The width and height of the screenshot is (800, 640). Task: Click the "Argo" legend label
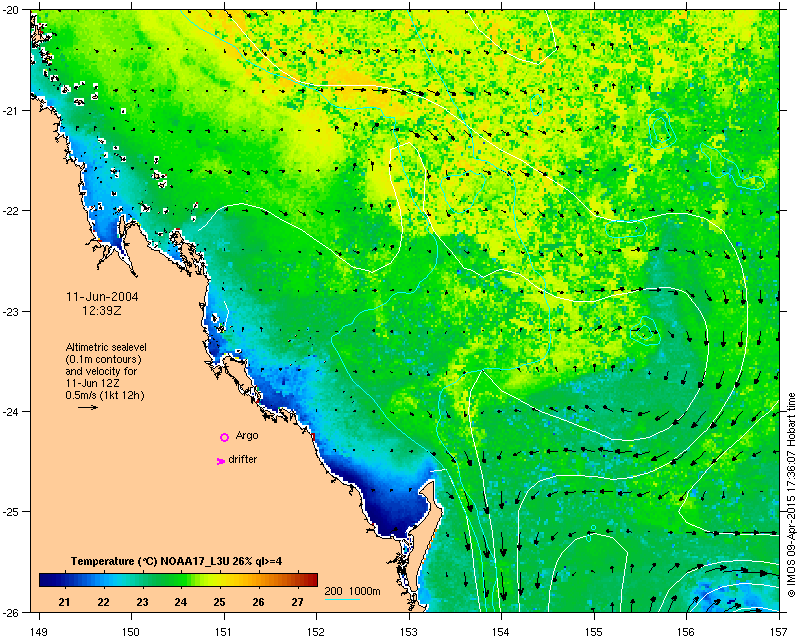tap(247, 436)
